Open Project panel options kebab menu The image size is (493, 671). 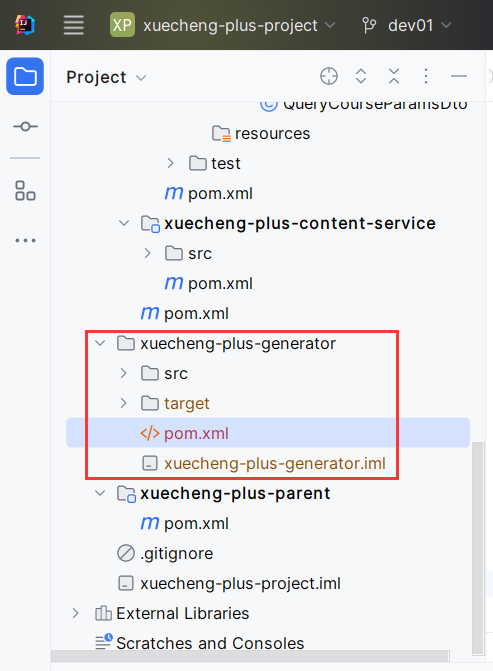[426, 76]
